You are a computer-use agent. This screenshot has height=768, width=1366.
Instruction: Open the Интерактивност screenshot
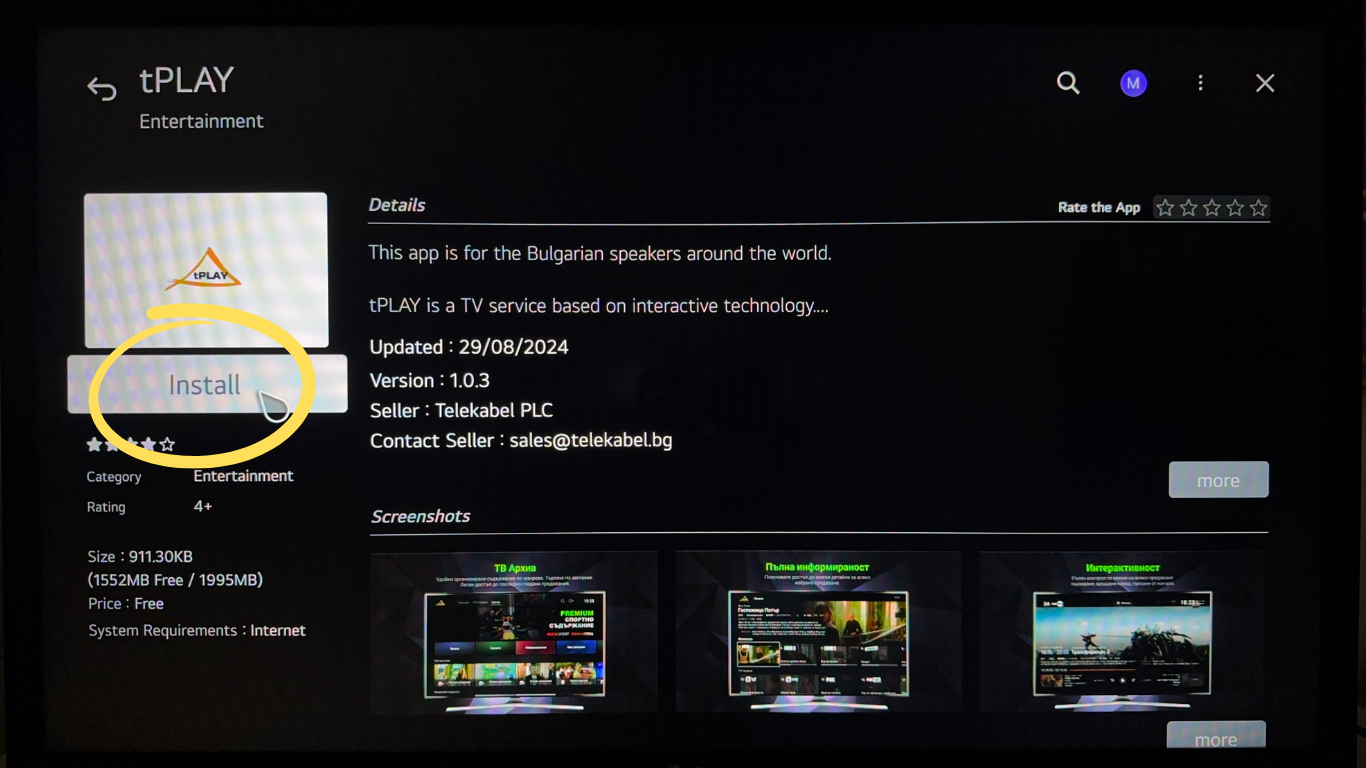(1121, 632)
